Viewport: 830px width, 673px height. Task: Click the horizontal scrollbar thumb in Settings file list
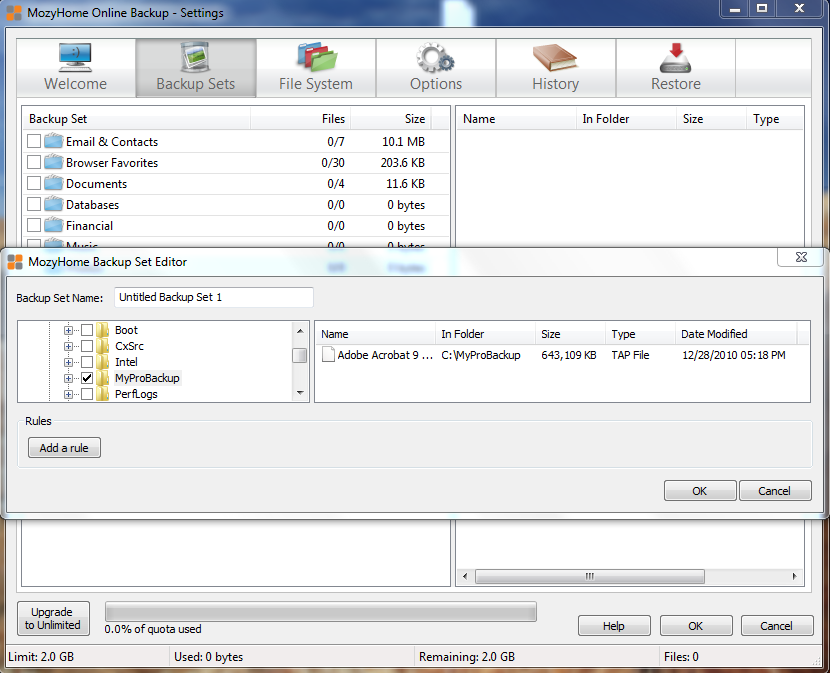click(x=590, y=576)
